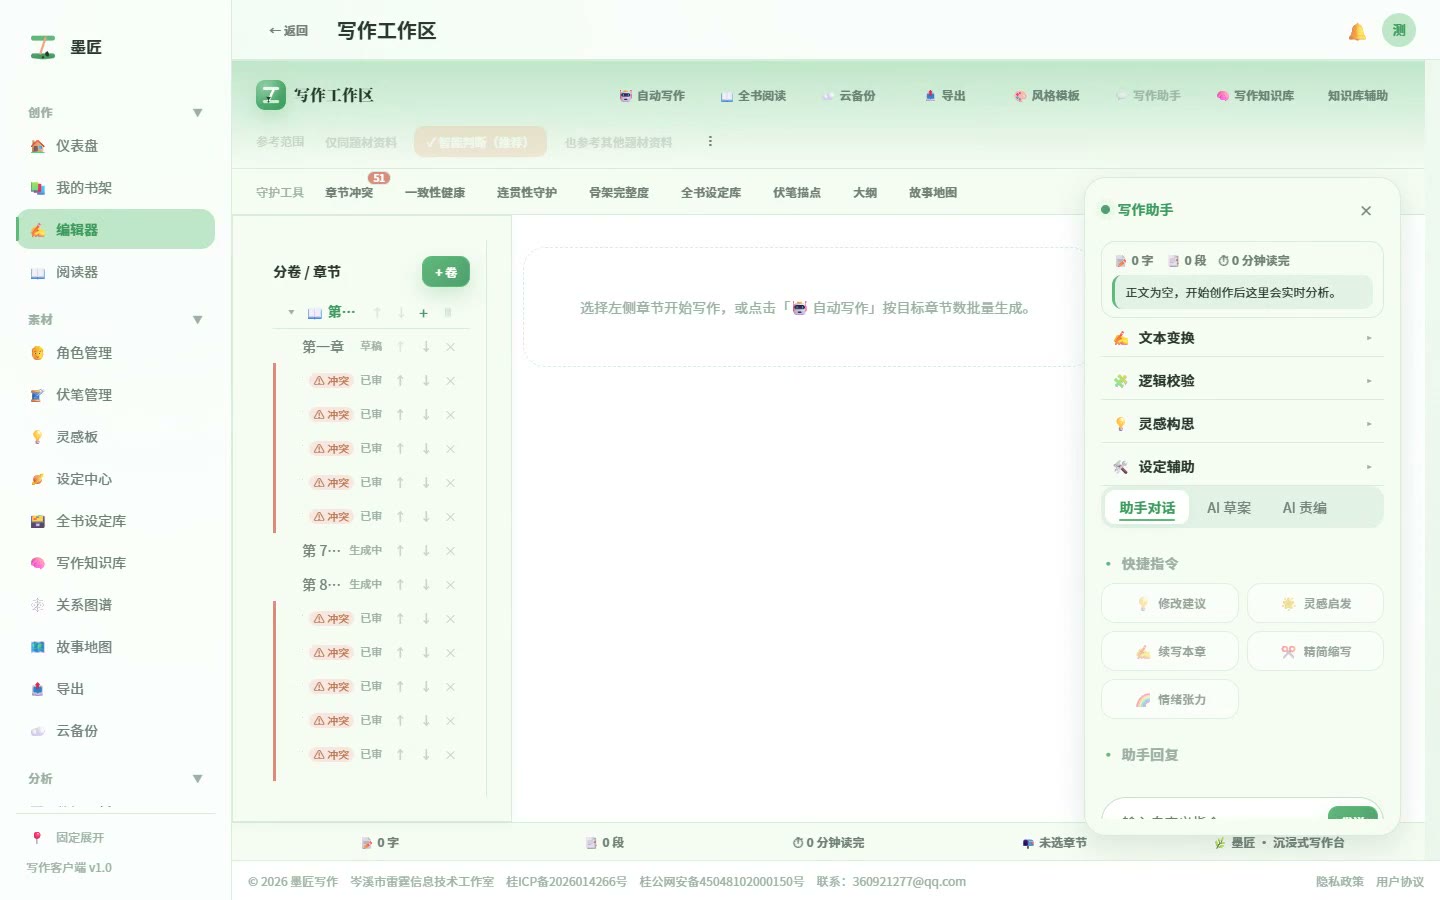1440x900 pixels.
Task: Click the notification bell icon
Action: (1357, 31)
